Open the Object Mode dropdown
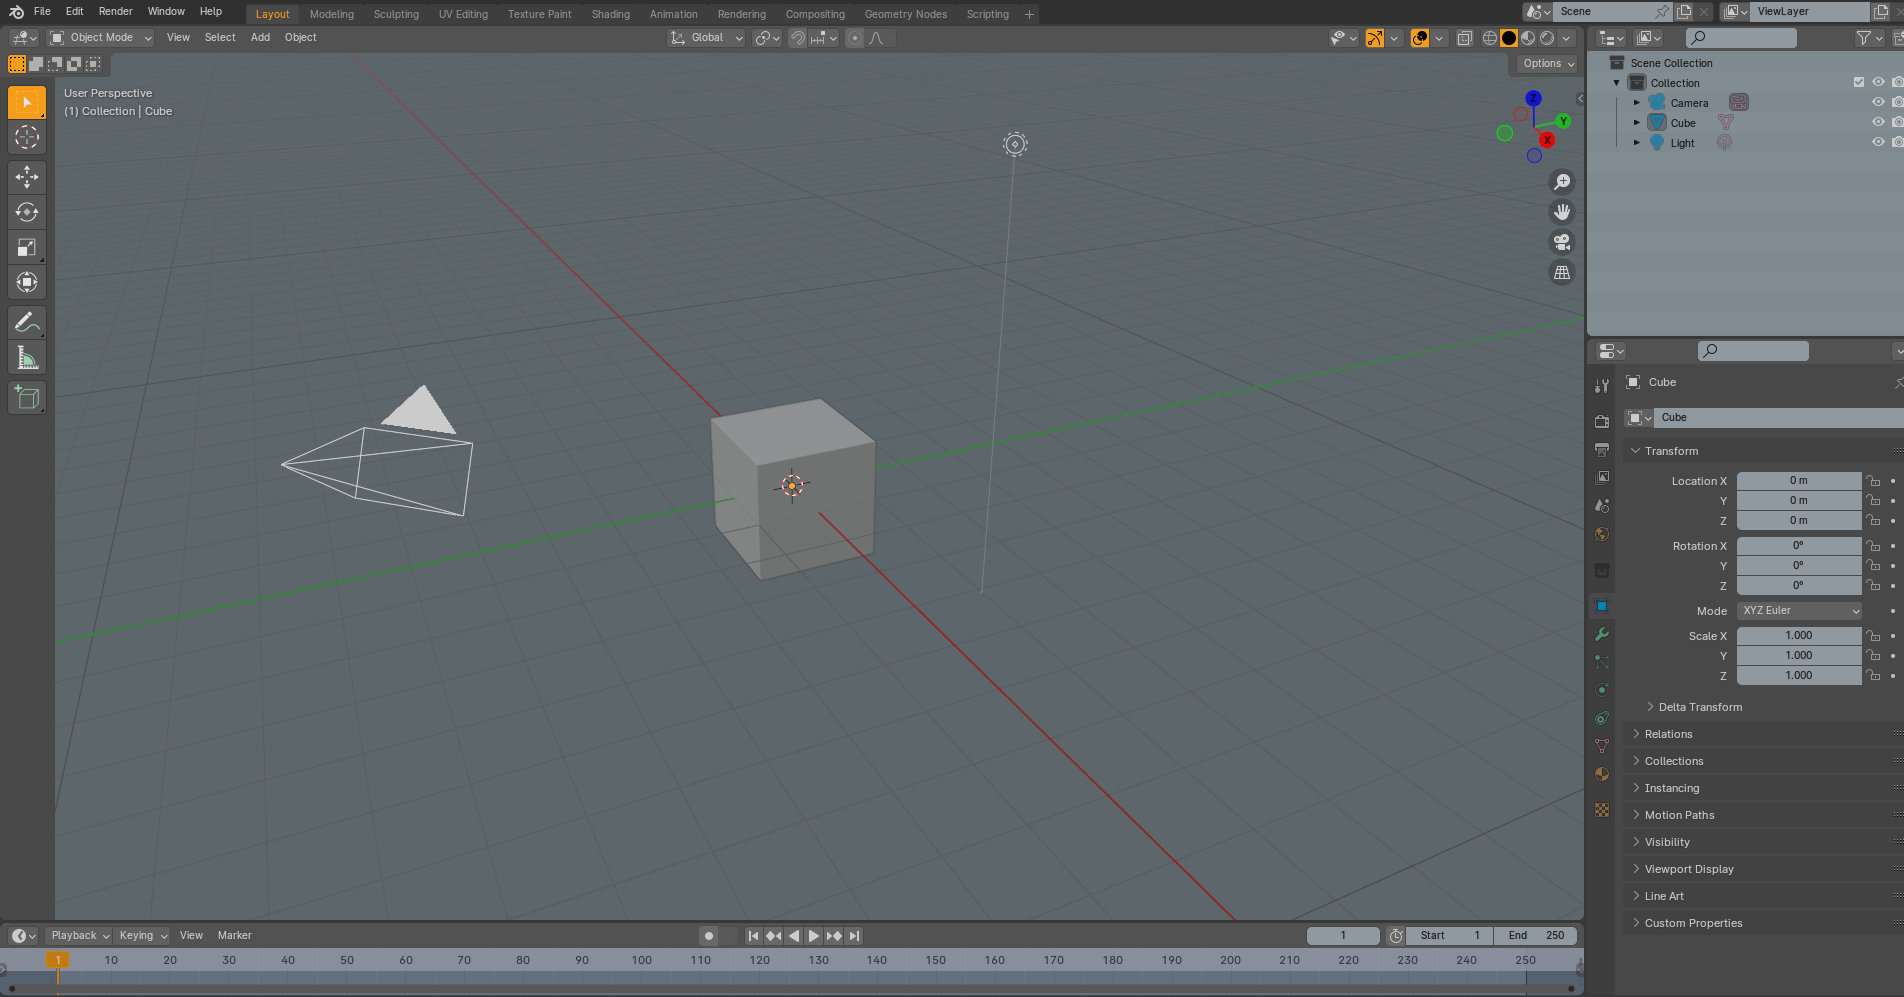Image resolution: width=1904 pixels, height=997 pixels. pos(101,38)
